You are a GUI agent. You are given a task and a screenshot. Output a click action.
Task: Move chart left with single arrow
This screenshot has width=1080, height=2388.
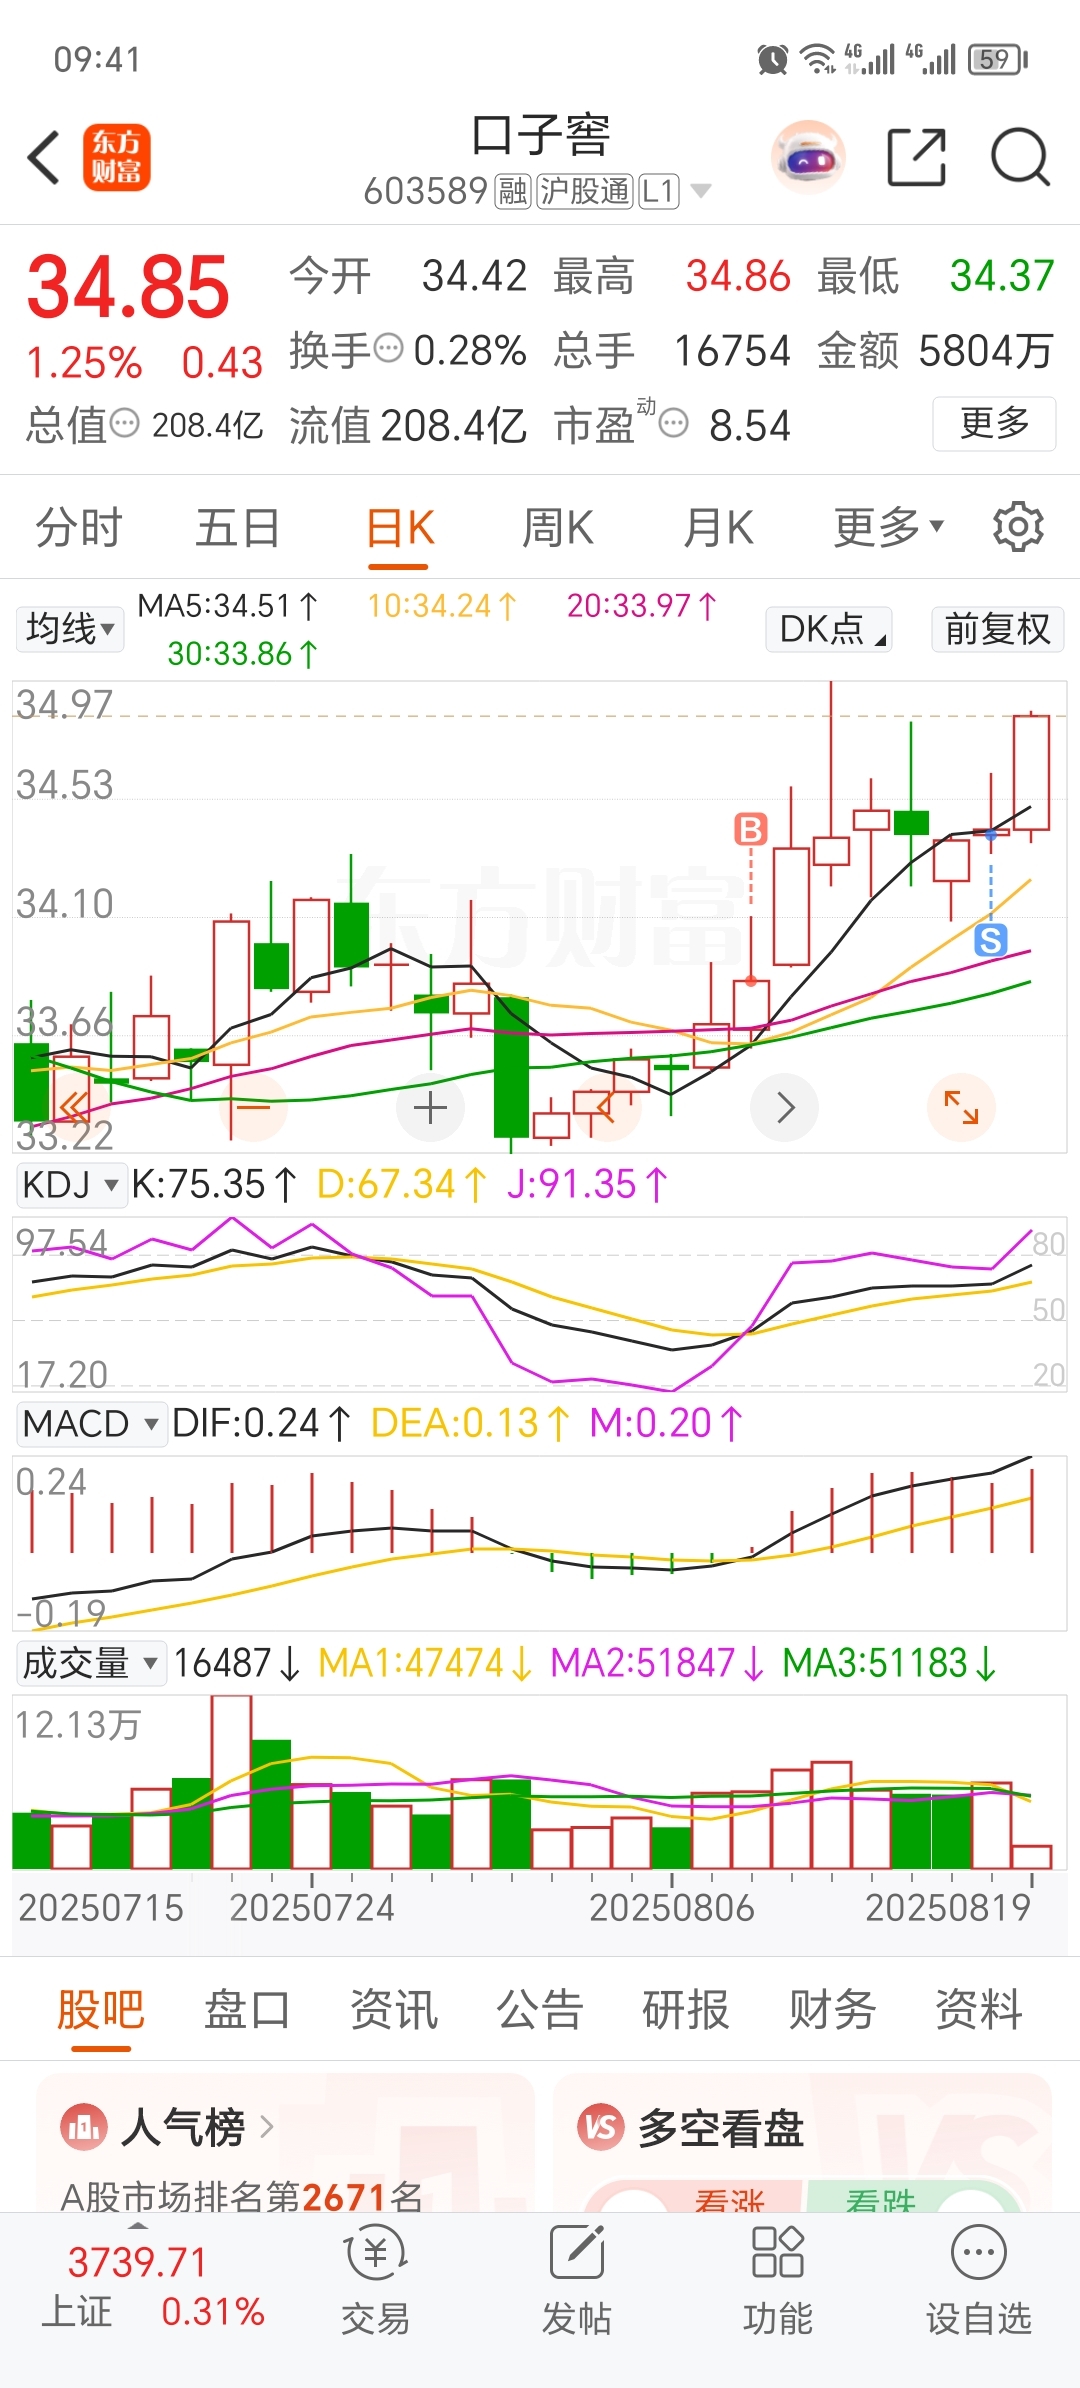(x=606, y=1108)
